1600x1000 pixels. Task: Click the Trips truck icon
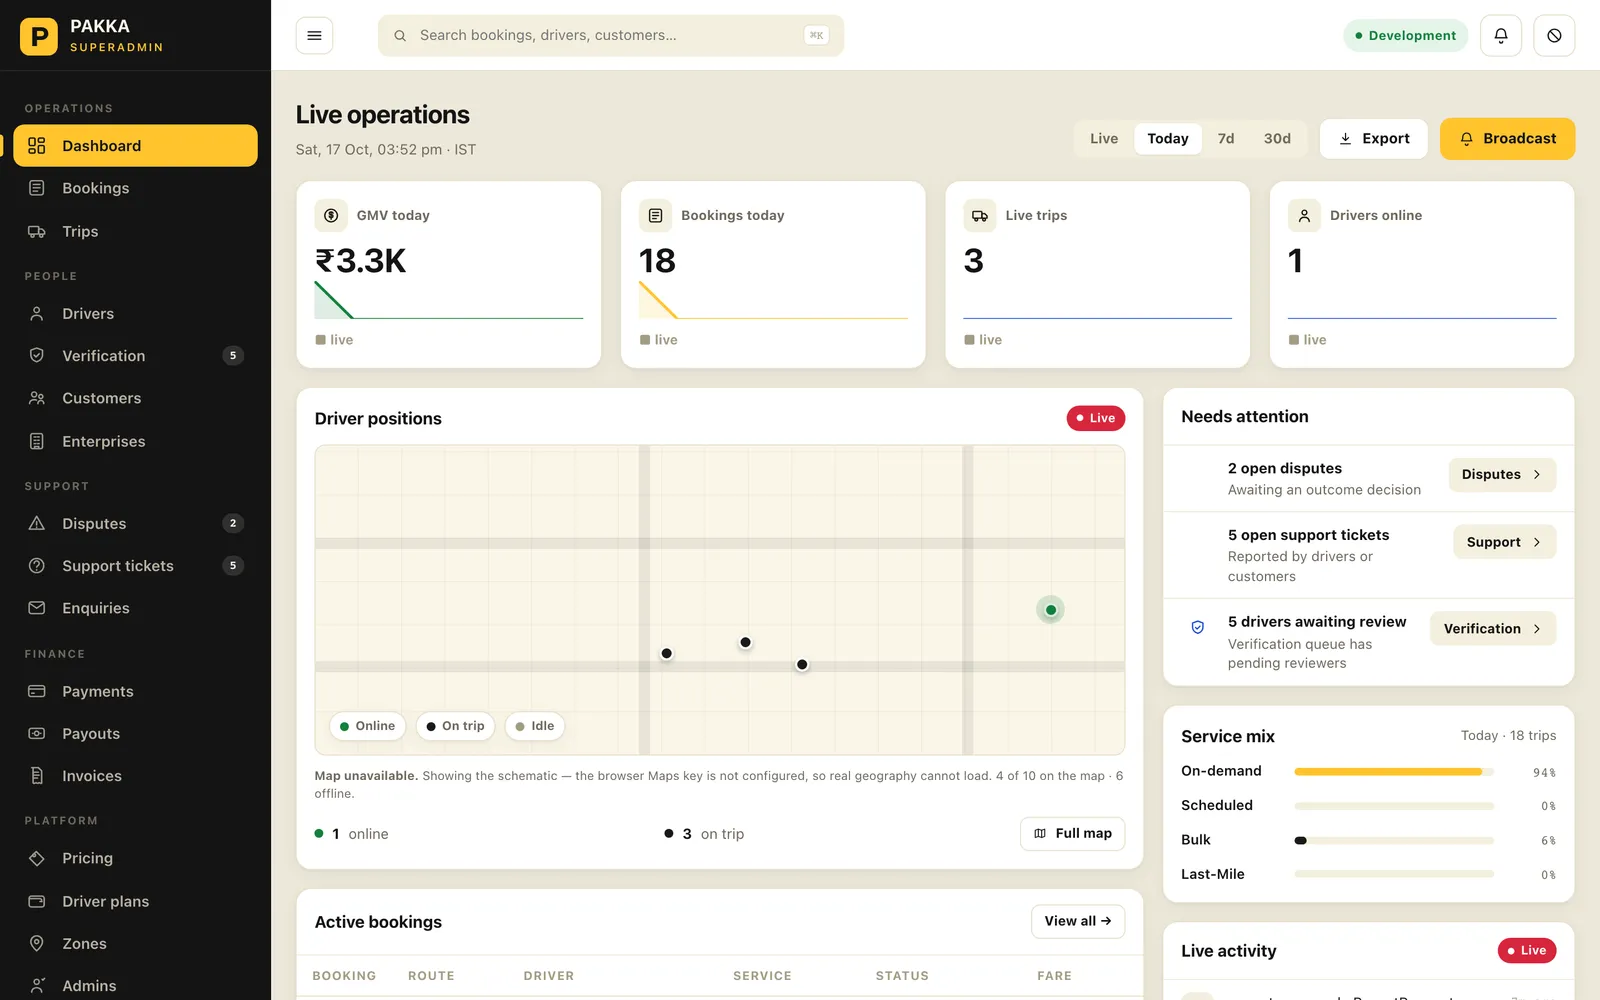tap(37, 231)
